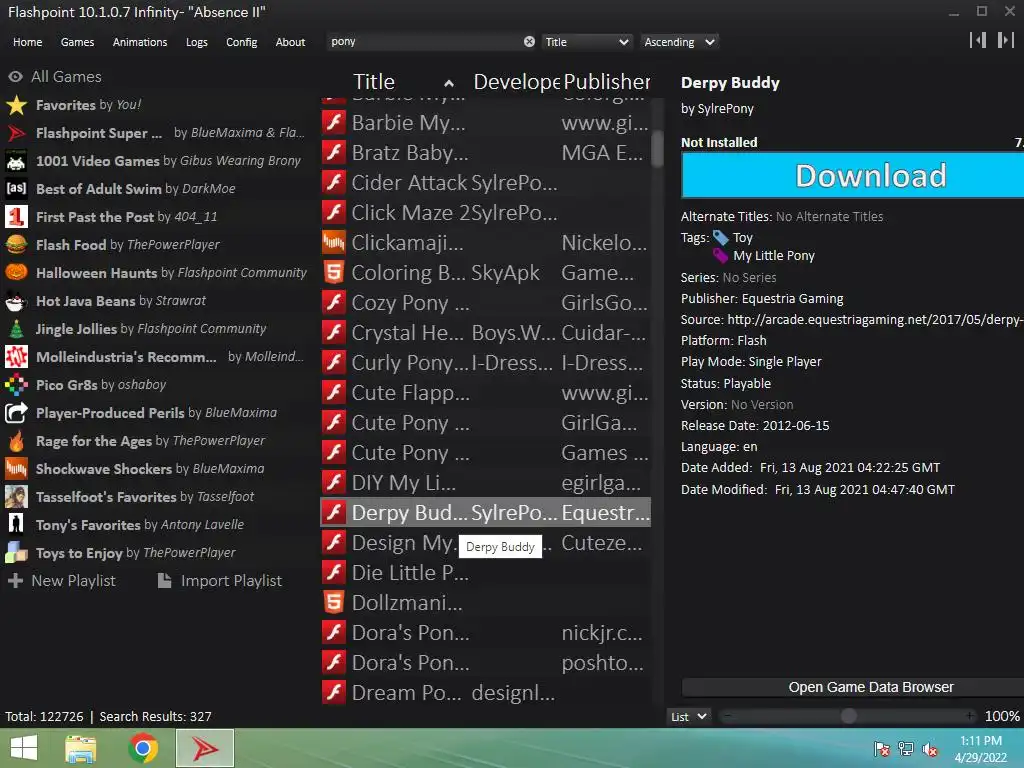Toggle the right sidebar visibility
Image resolution: width=1024 pixels, height=768 pixels.
(x=1006, y=40)
